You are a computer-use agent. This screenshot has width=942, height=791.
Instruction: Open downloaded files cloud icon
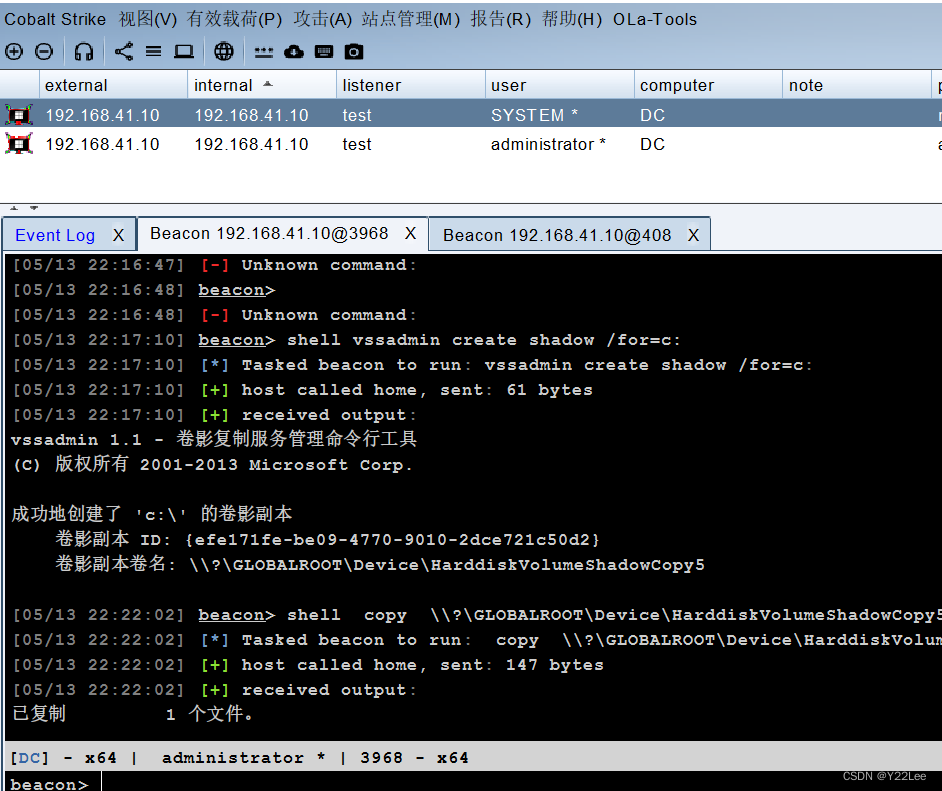click(x=294, y=52)
